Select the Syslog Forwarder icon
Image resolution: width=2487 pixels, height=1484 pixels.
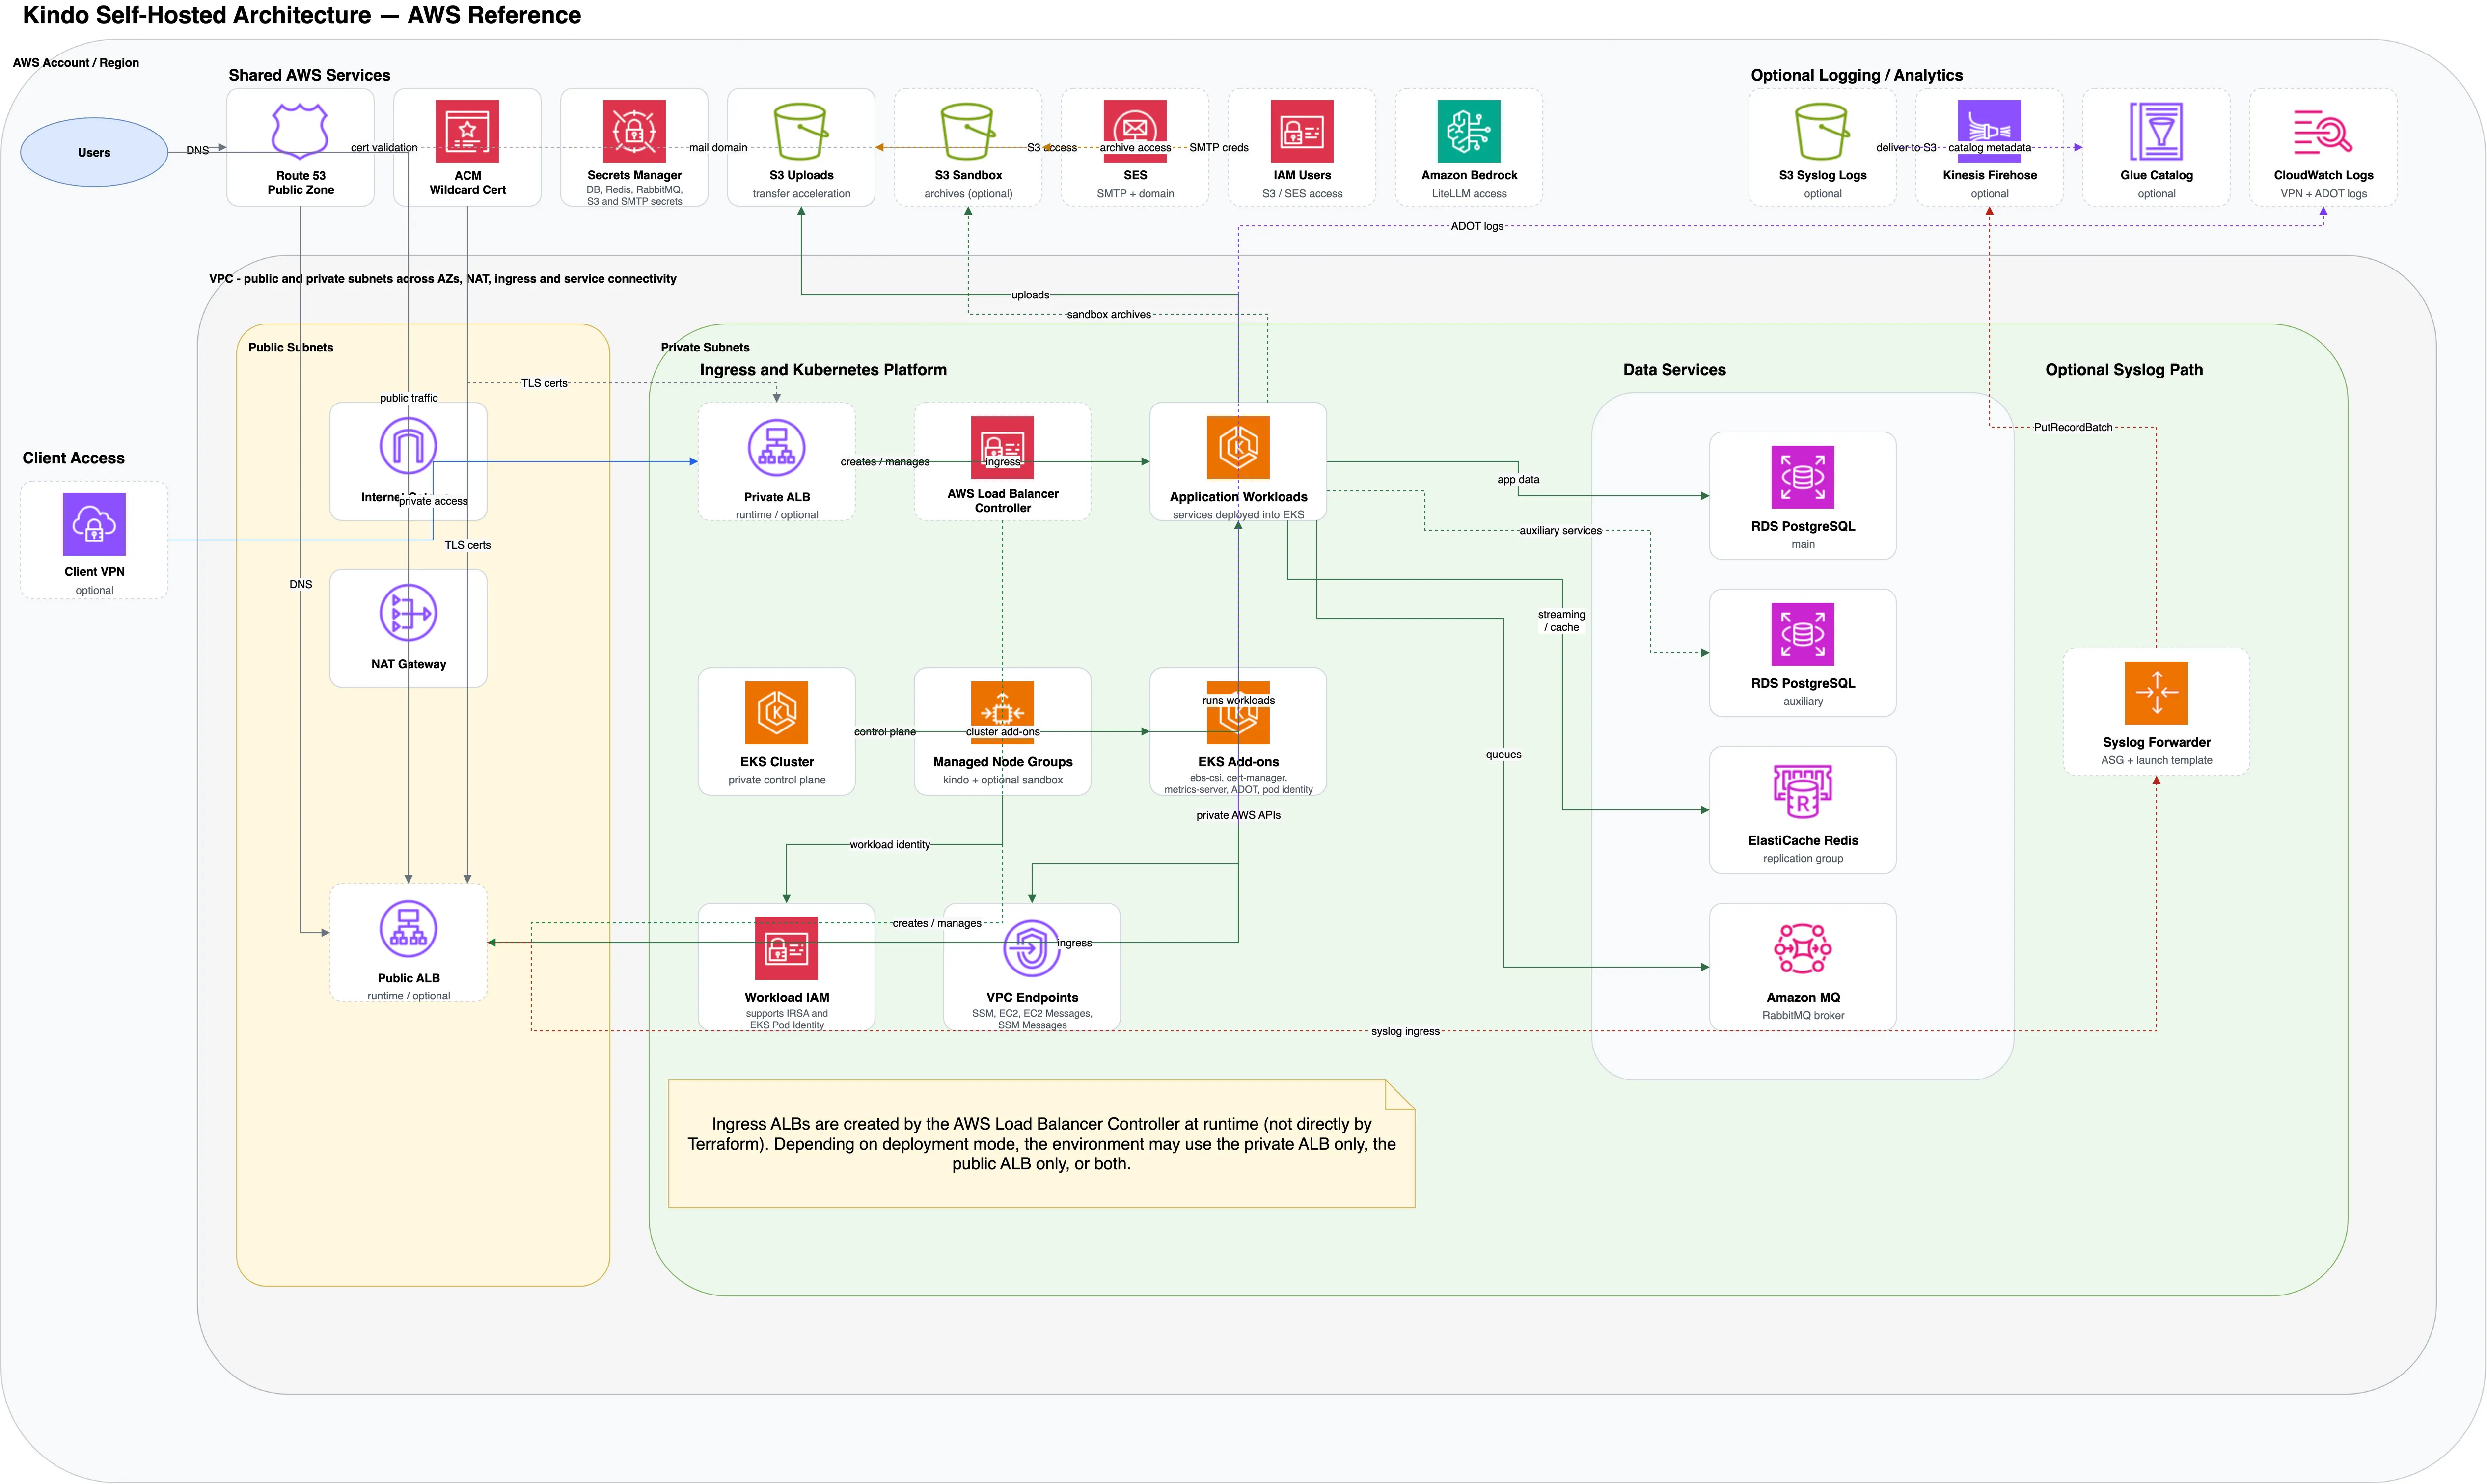pos(2156,693)
